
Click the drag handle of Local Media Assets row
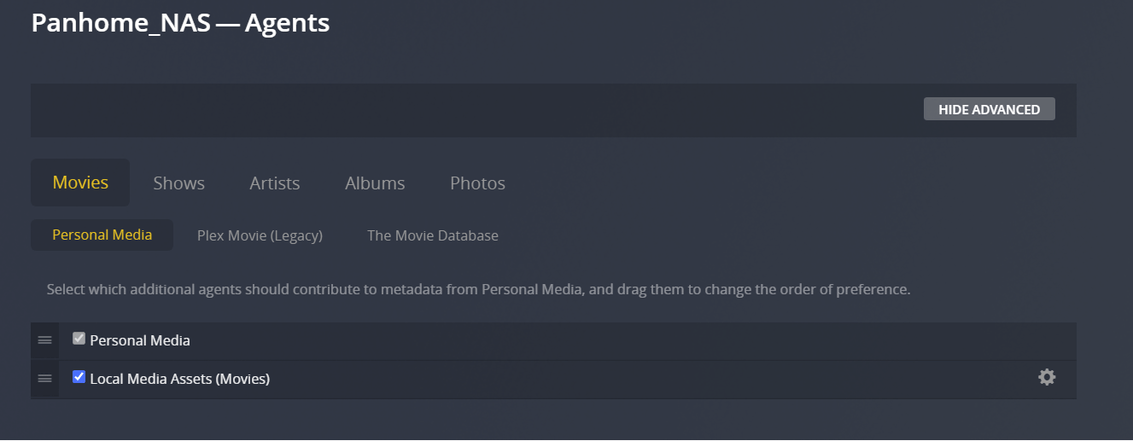(x=45, y=378)
